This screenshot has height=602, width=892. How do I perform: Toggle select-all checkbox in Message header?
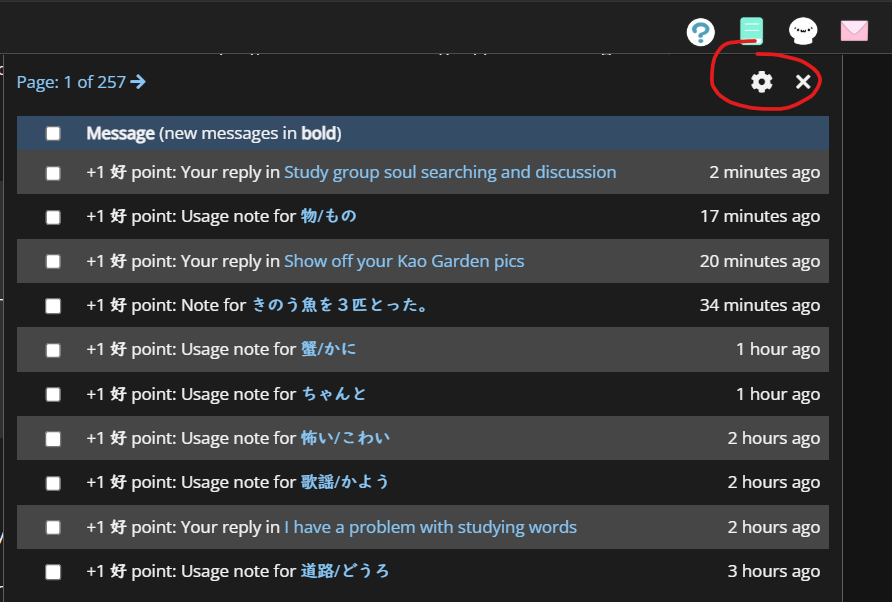[53, 133]
